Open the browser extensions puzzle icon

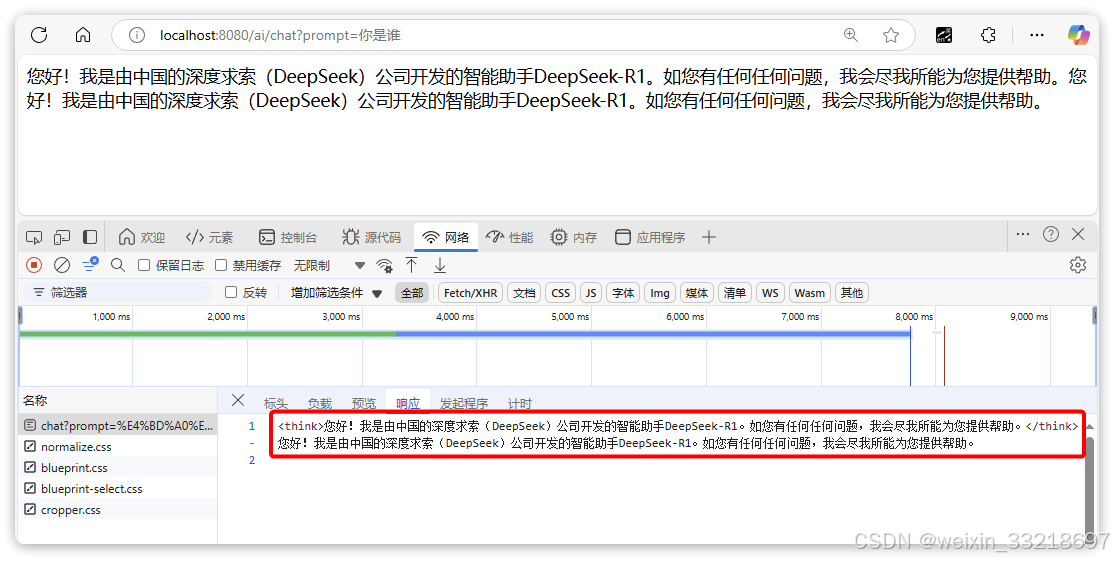point(988,35)
